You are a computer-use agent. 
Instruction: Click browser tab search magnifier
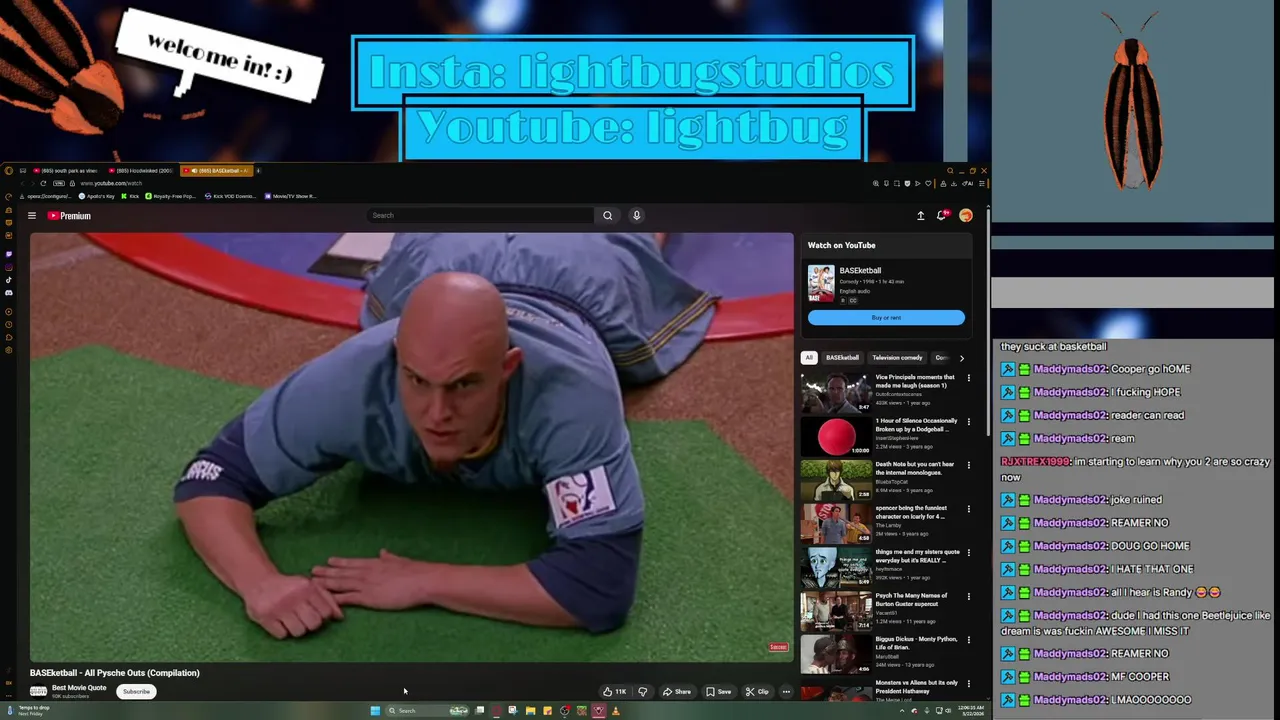point(950,171)
